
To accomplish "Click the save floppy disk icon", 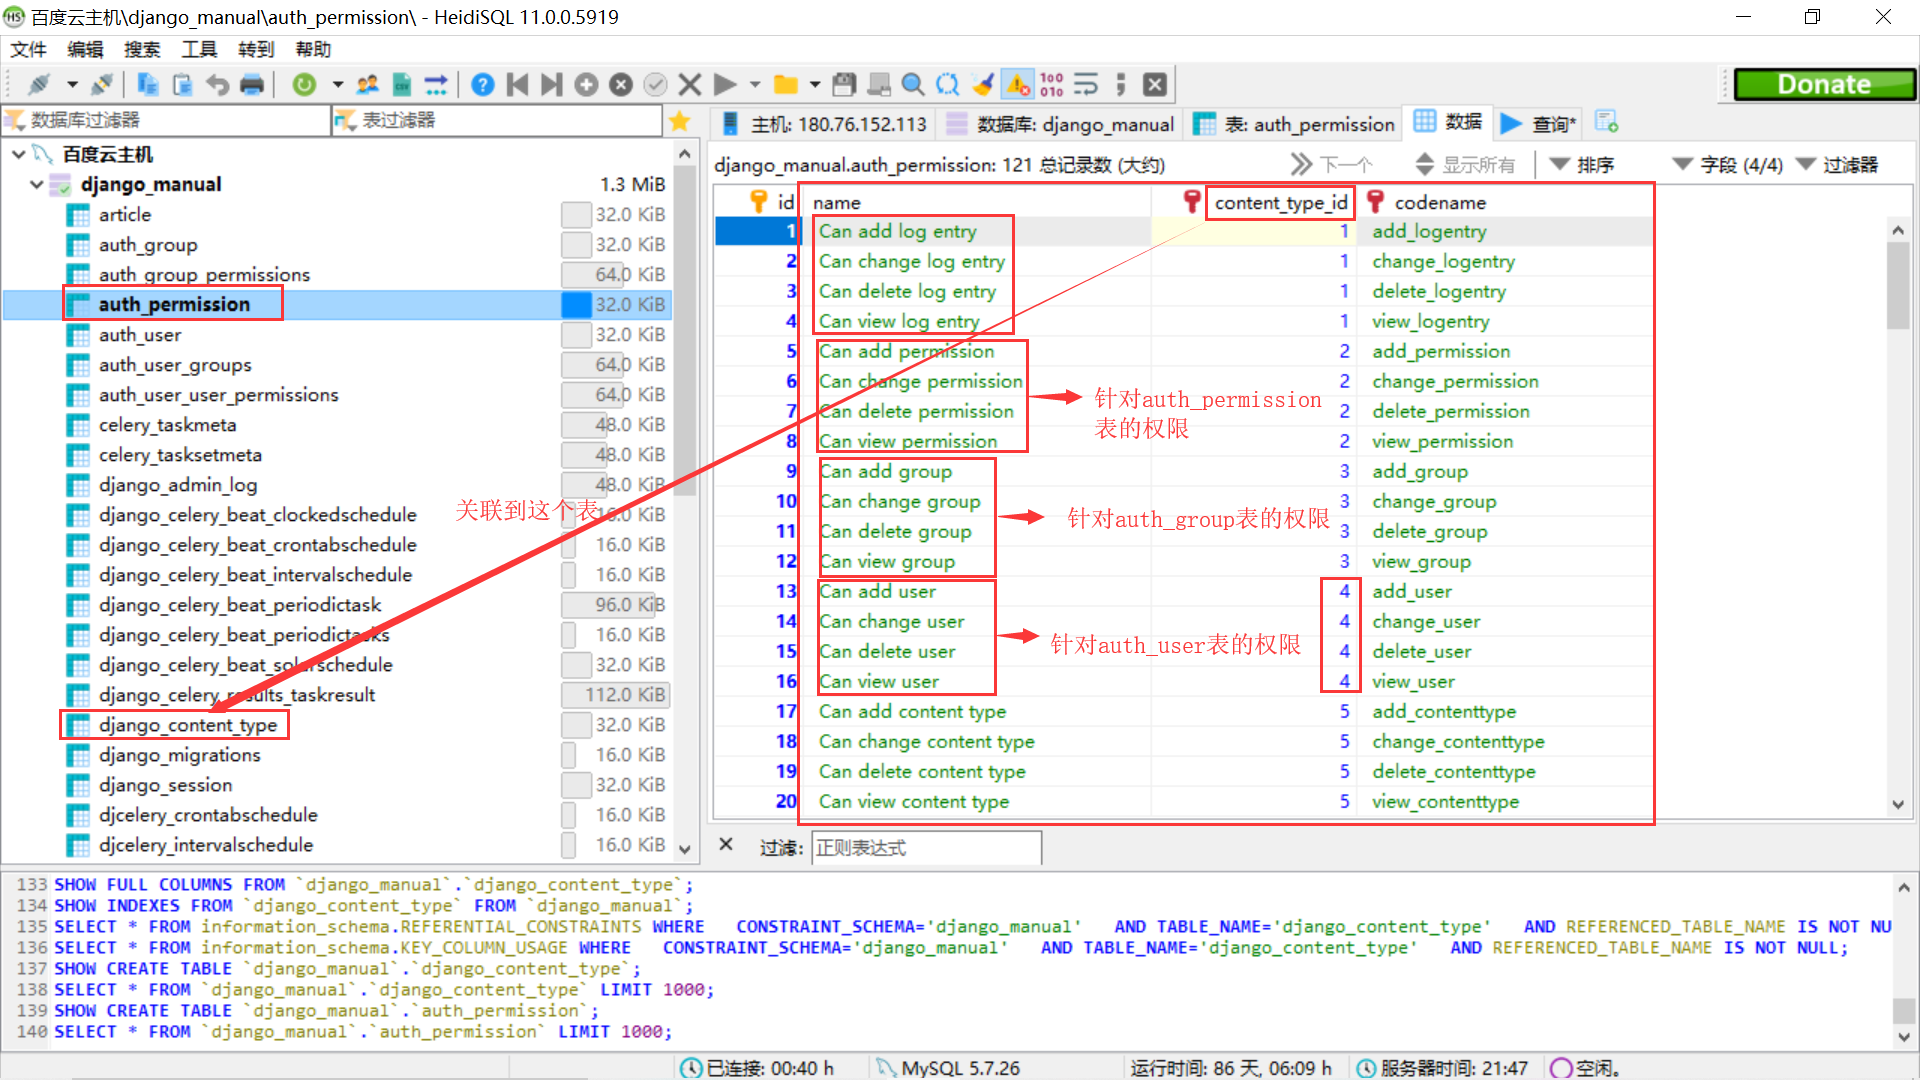I will click(845, 85).
